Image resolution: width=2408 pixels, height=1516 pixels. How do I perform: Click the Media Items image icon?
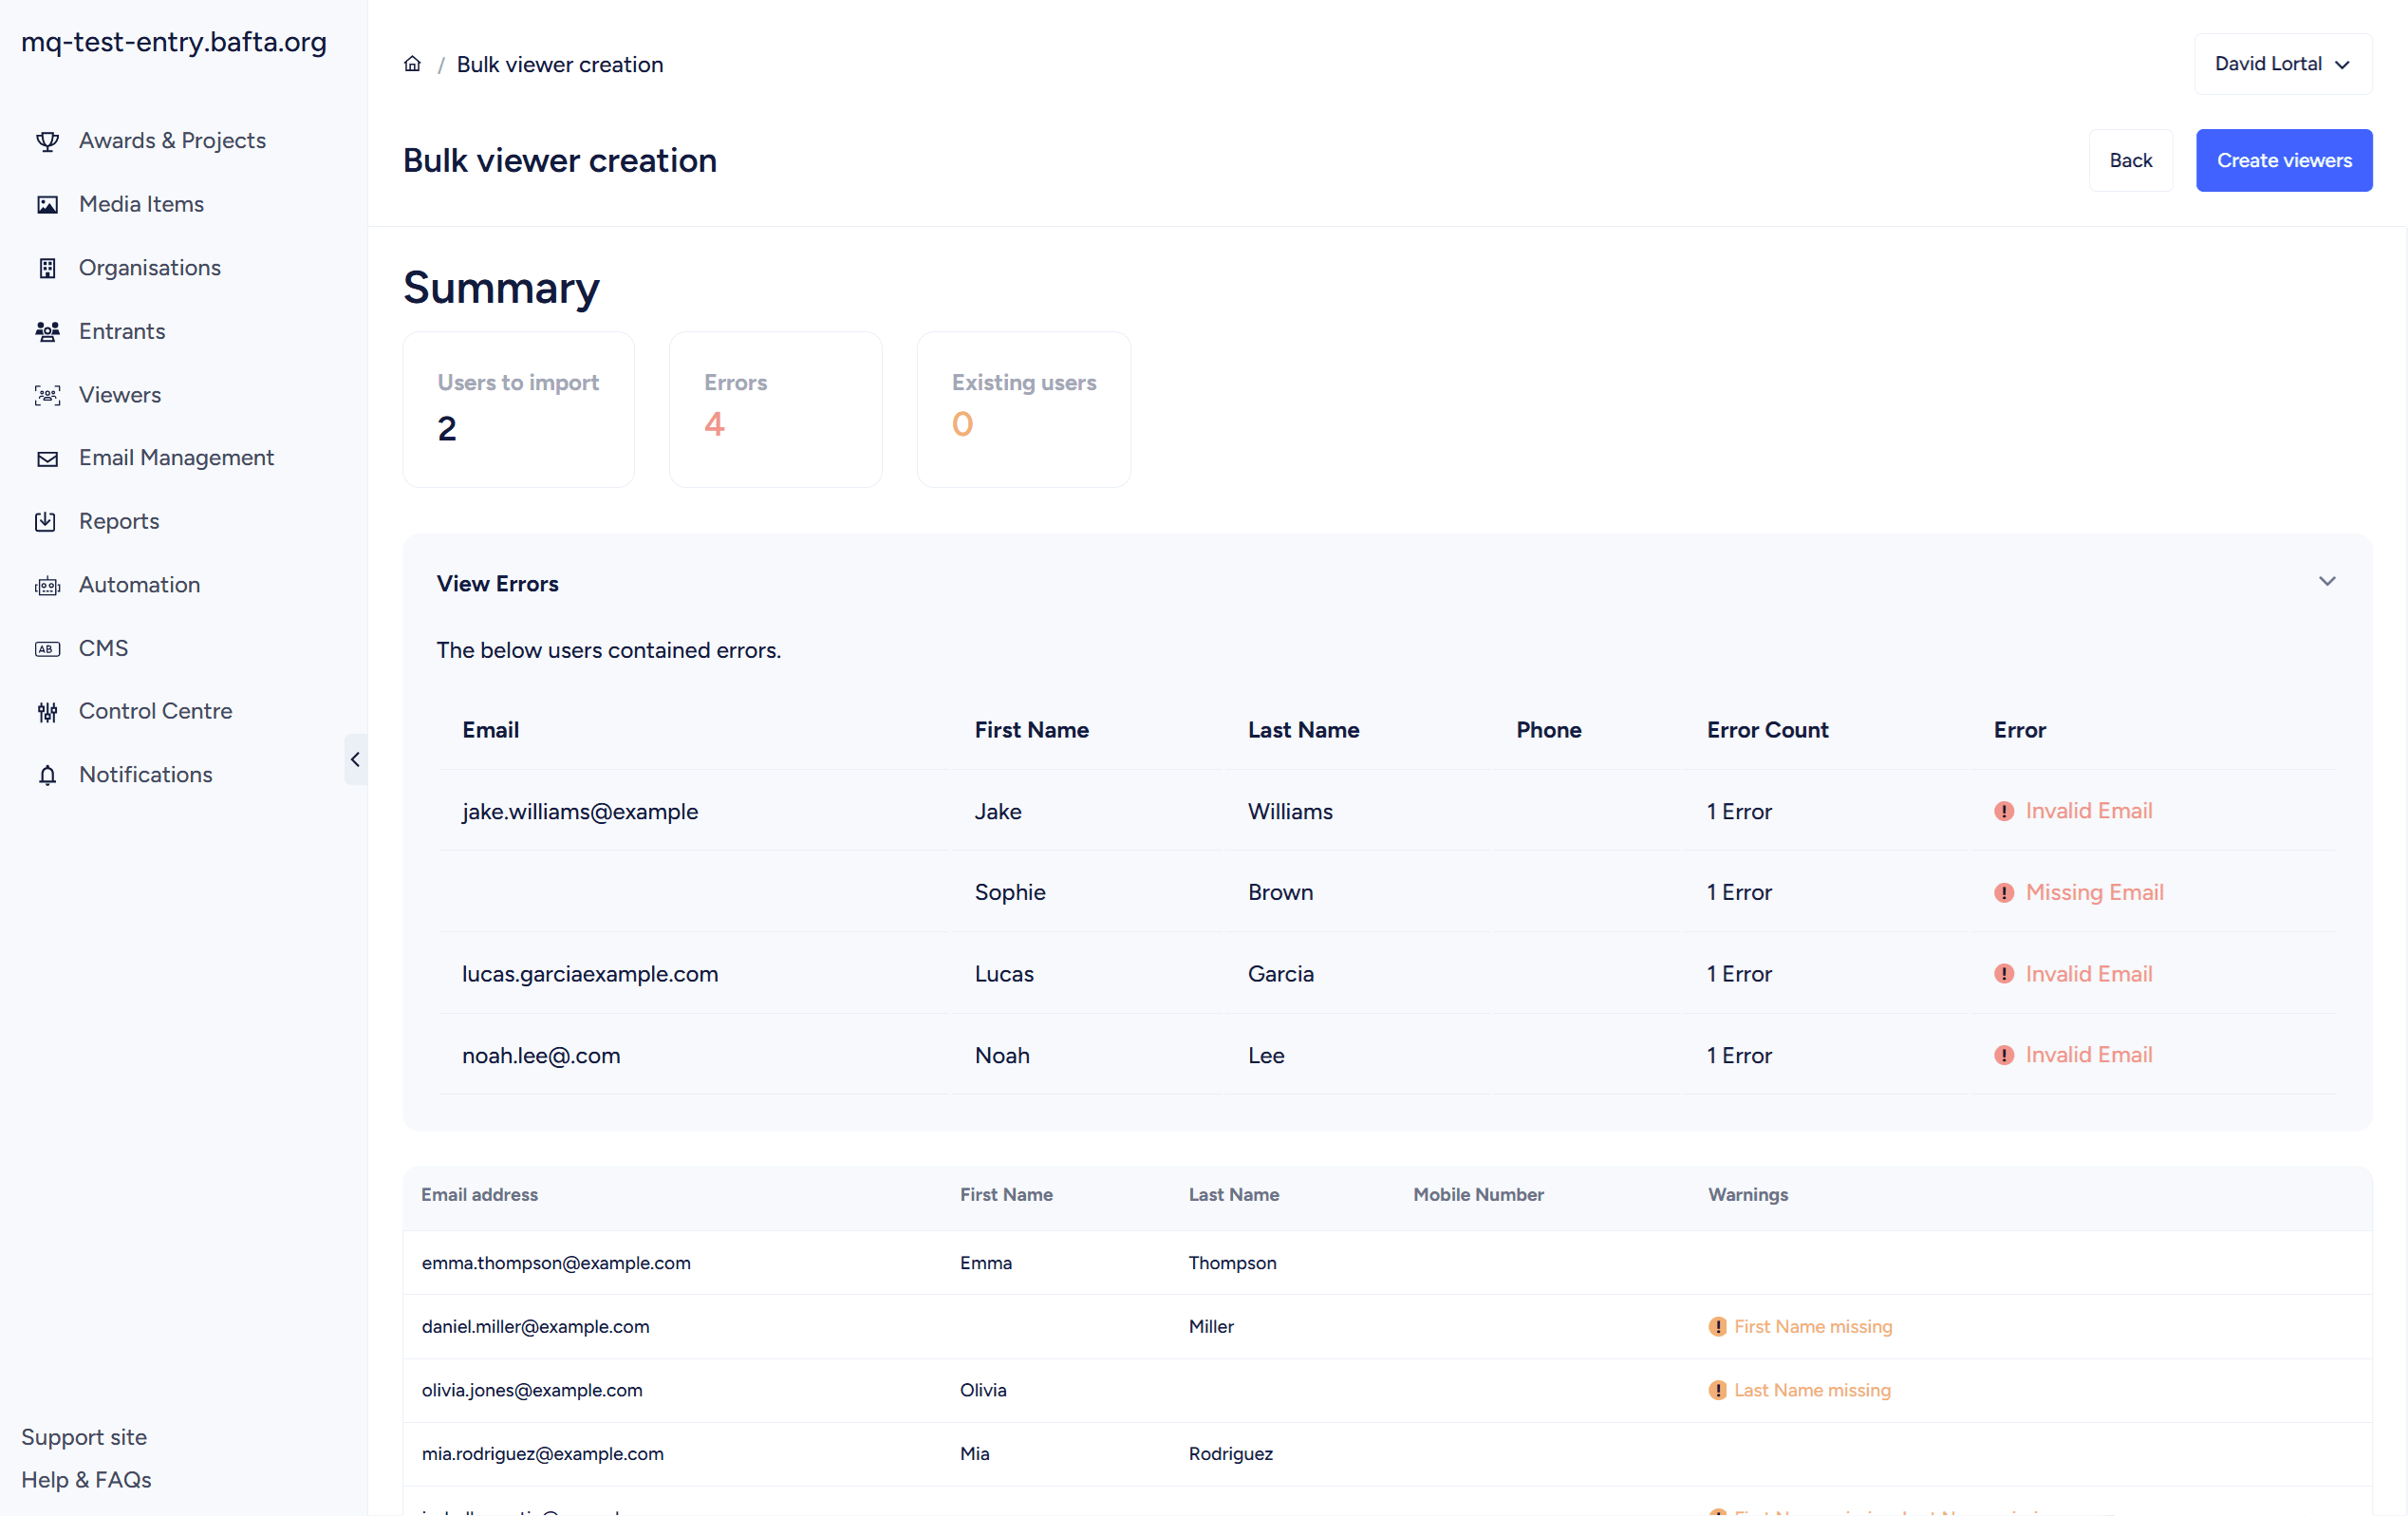click(47, 205)
